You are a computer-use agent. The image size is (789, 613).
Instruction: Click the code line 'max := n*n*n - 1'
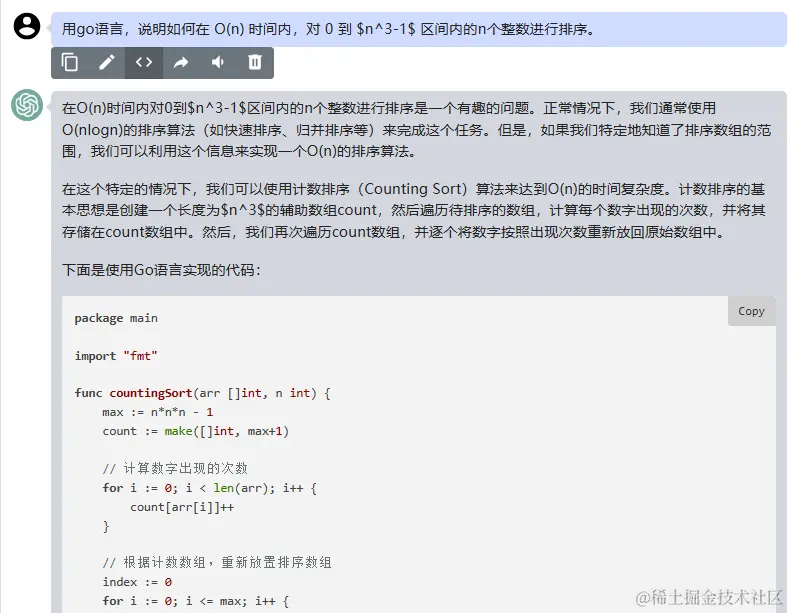click(157, 412)
